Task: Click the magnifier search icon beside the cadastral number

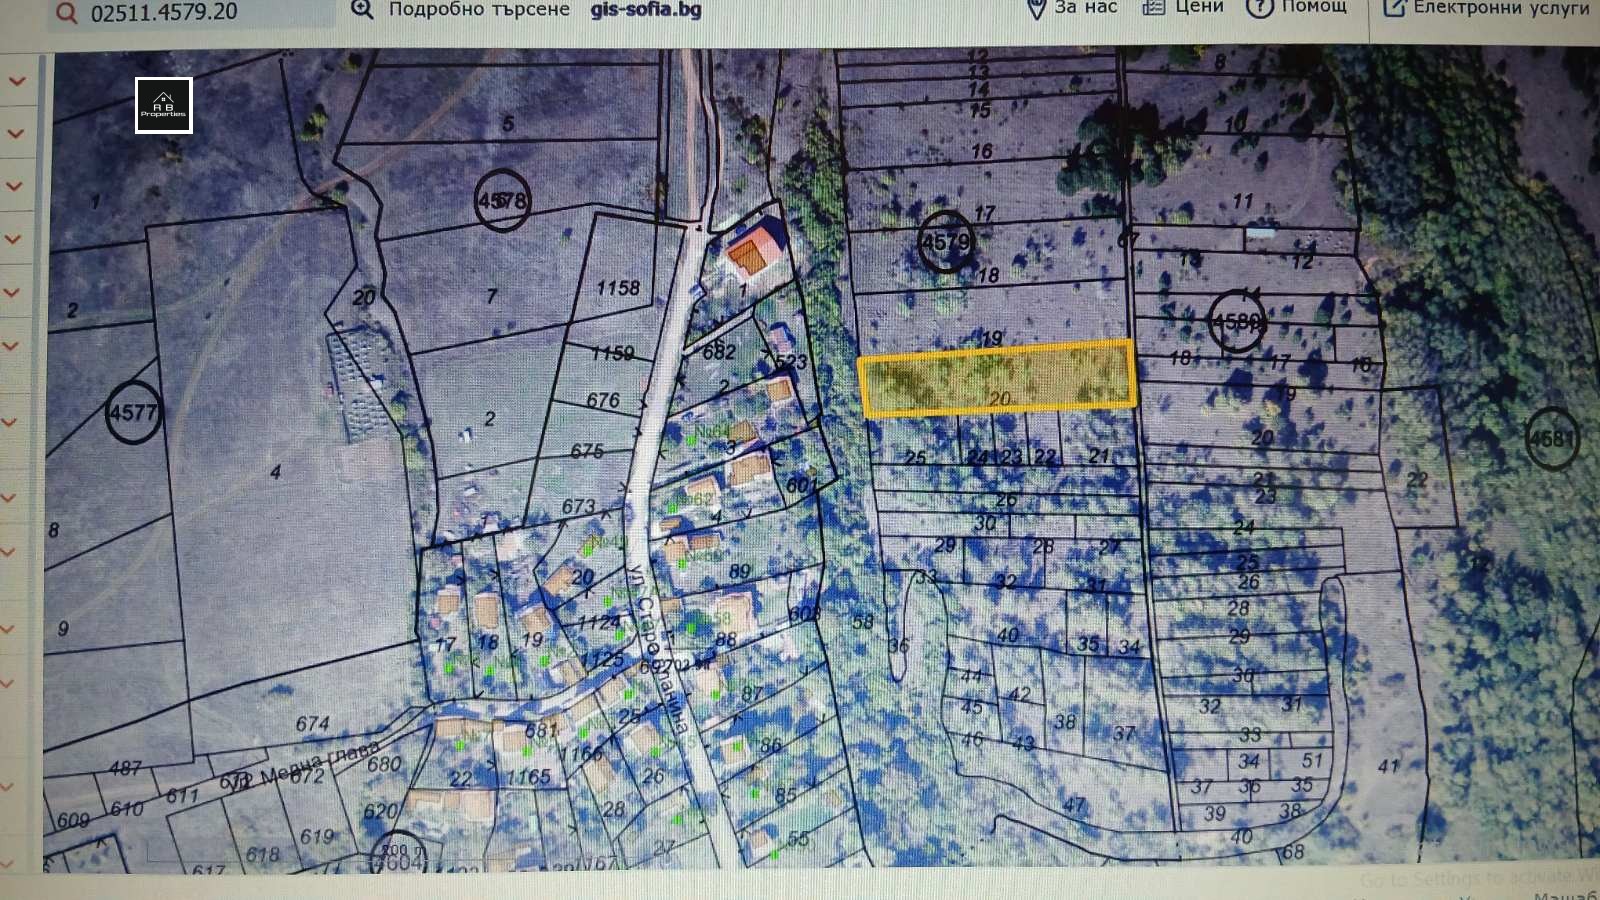Action: 66,13
